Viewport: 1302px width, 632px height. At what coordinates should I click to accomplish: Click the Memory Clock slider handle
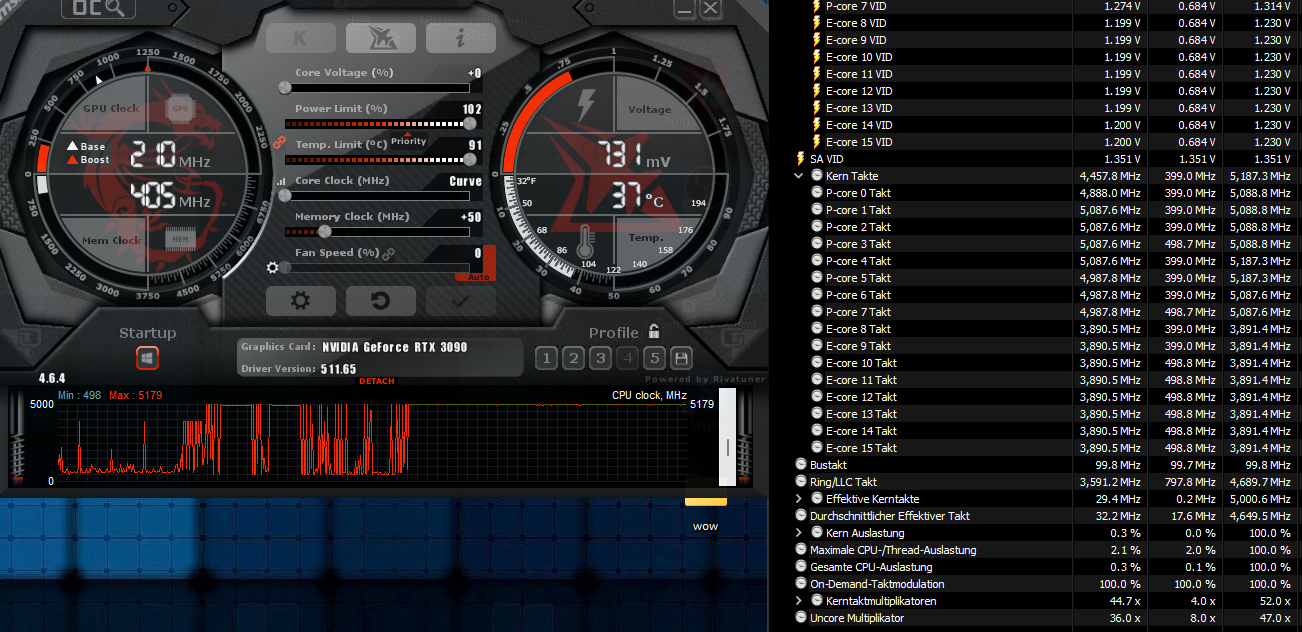coord(324,231)
